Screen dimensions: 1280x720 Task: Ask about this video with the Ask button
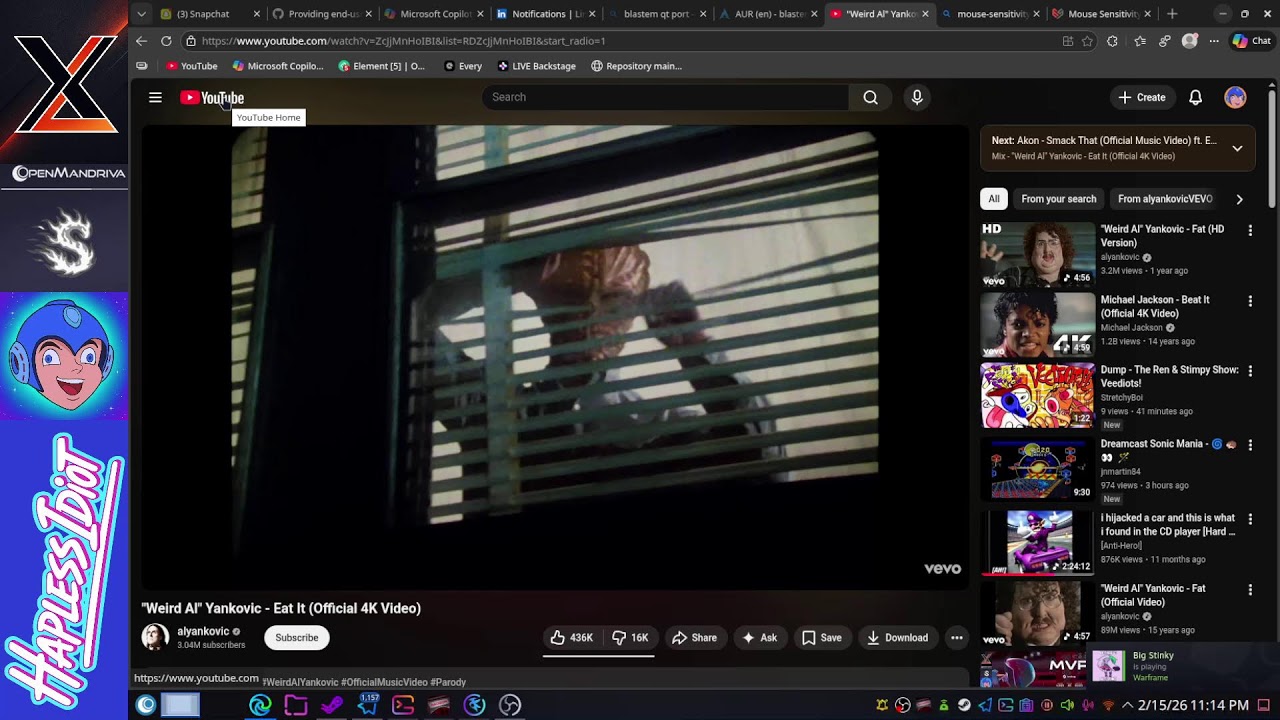(x=759, y=638)
